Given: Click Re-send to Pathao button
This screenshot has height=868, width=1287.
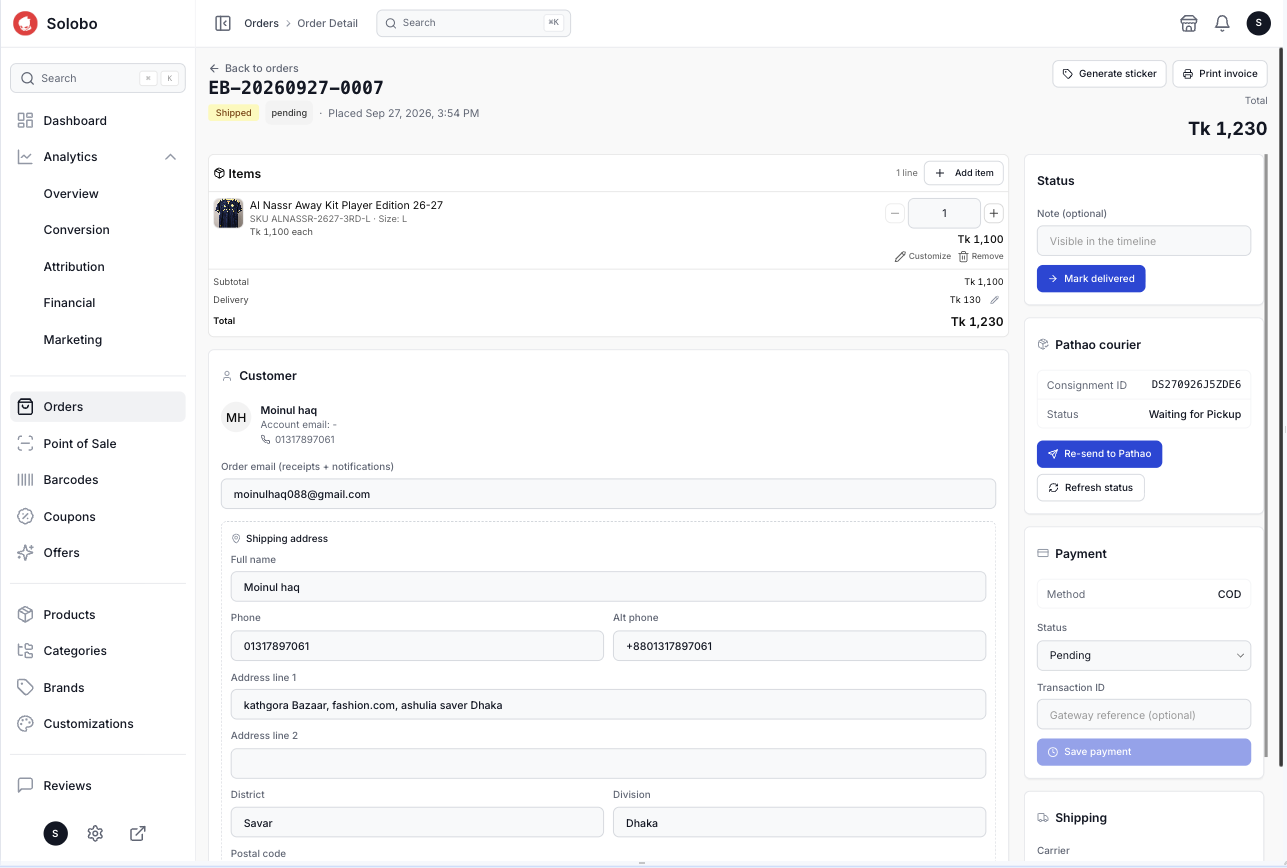Looking at the screenshot, I should pos(1099,454).
